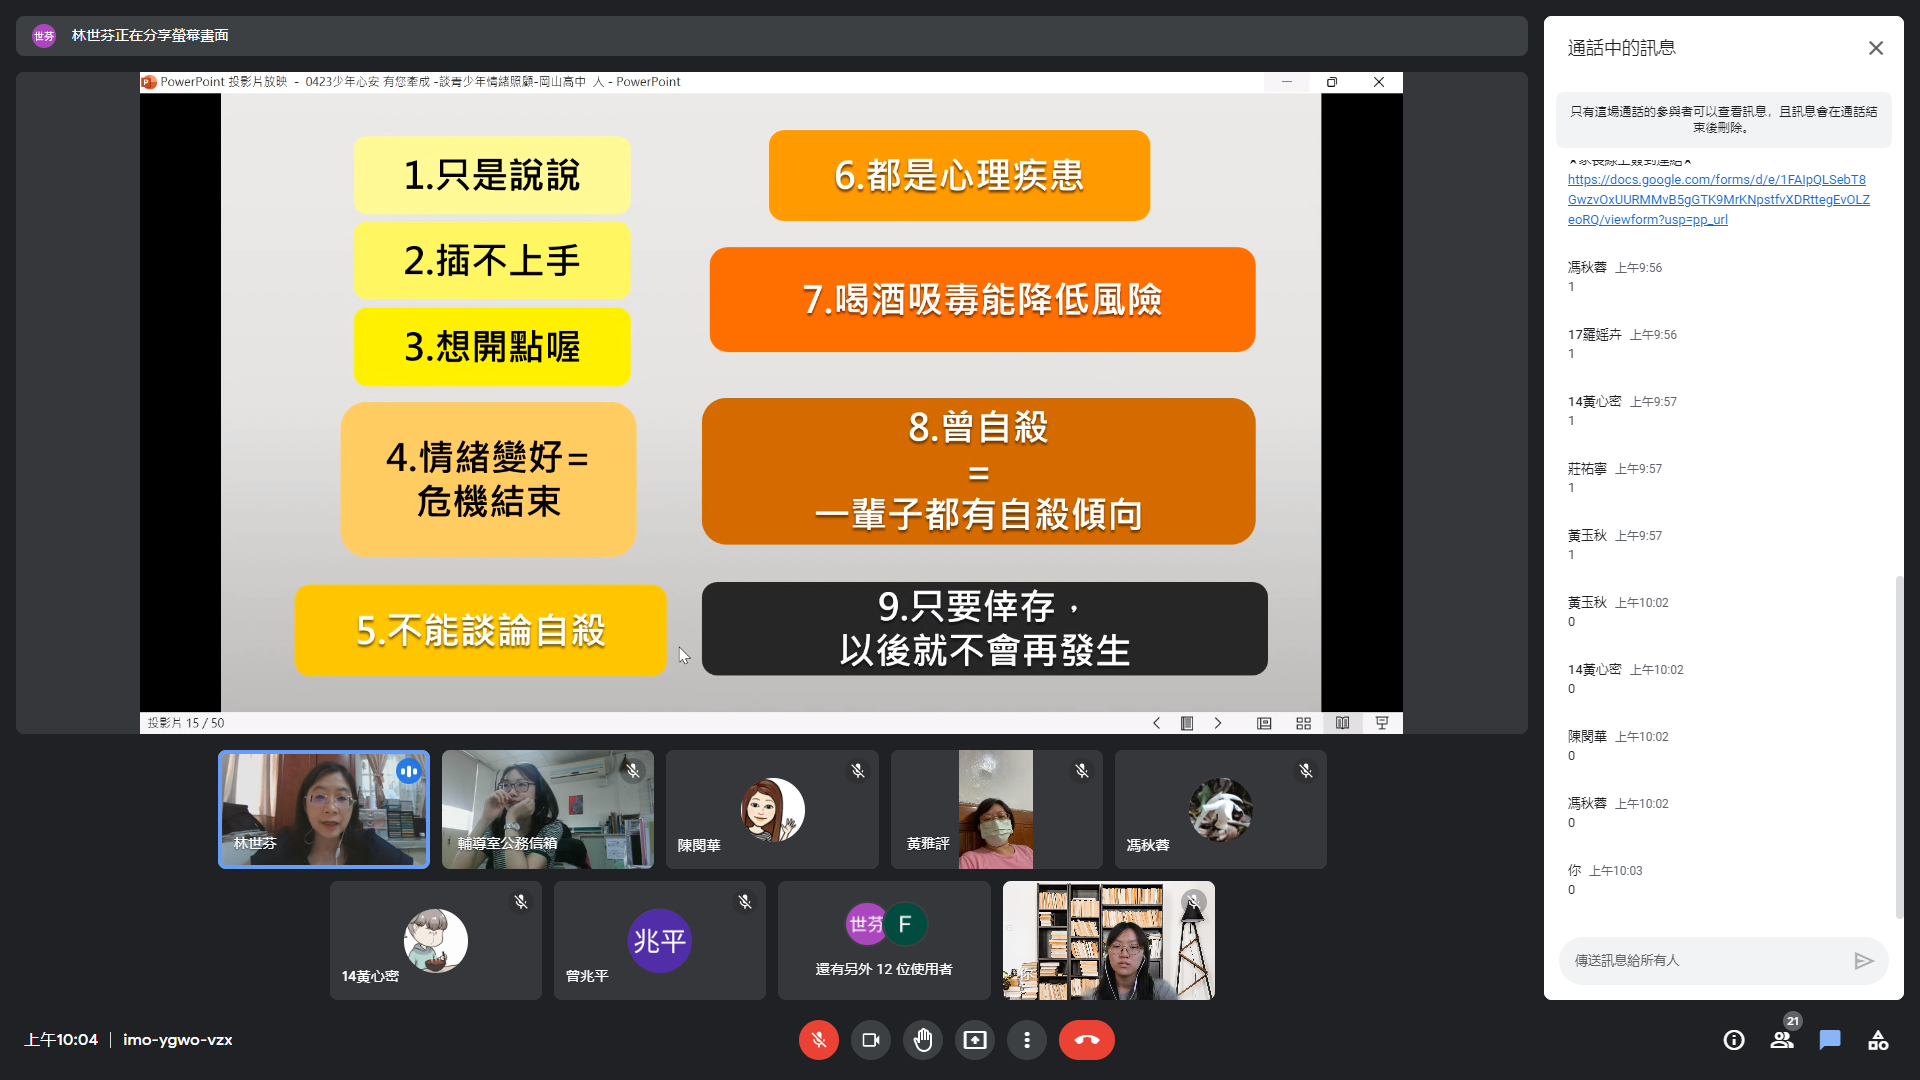Switch to slide sorter view in PowerPoint
The width and height of the screenshot is (1920, 1080).
click(x=1303, y=723)
